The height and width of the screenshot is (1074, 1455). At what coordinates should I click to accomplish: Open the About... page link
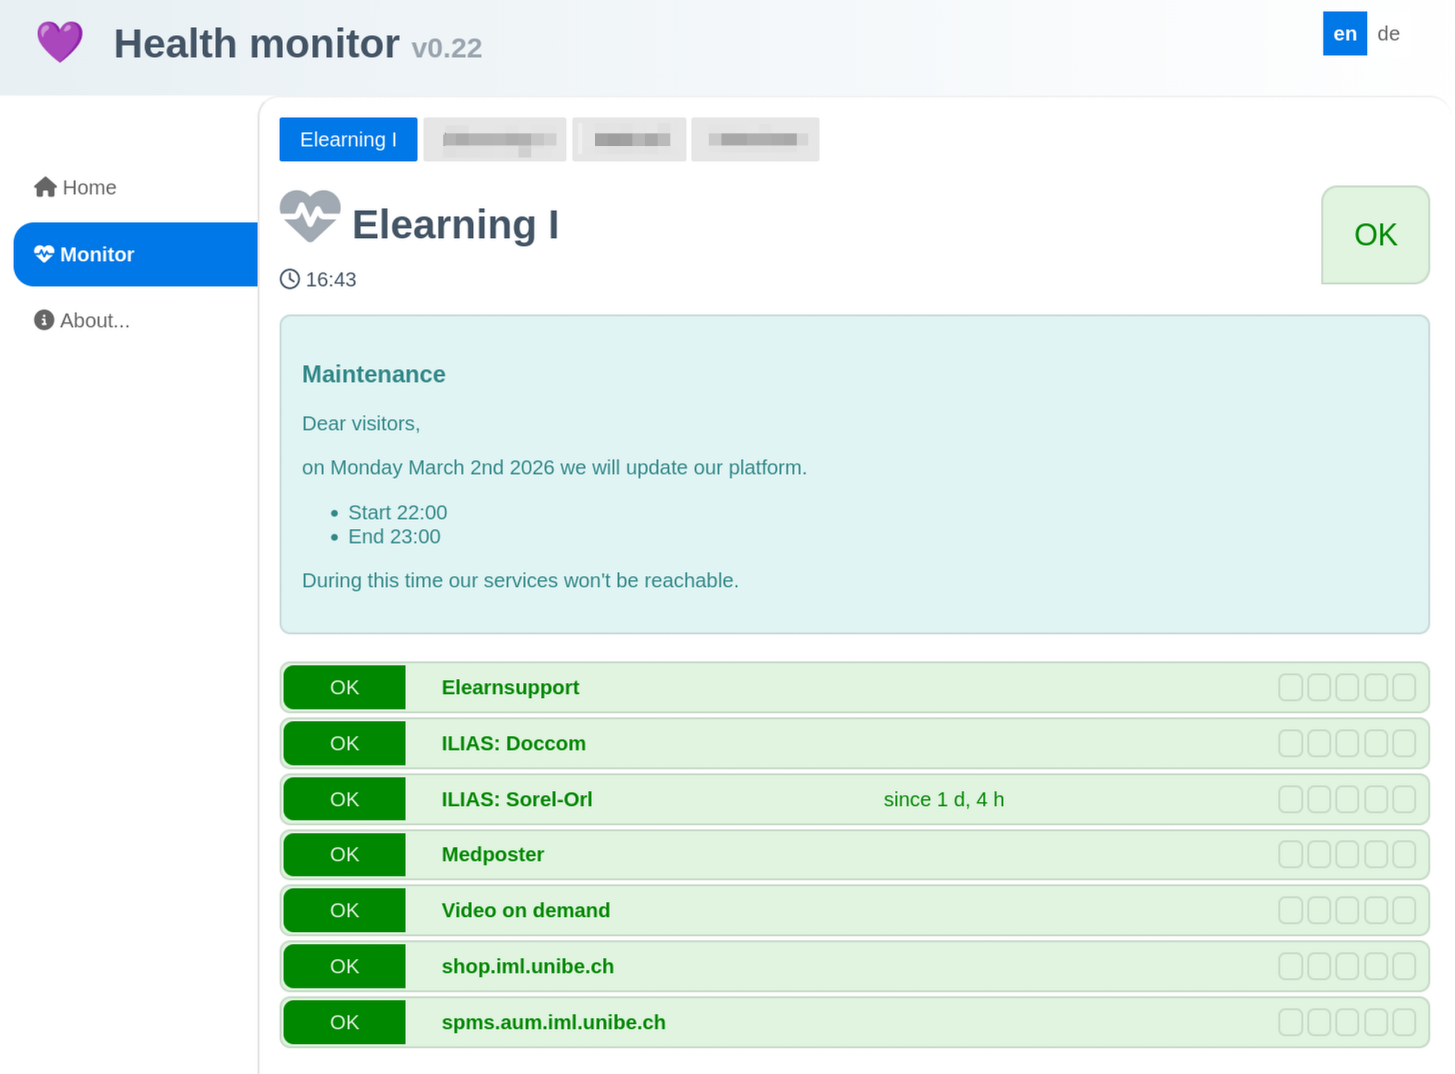point(94,320)
